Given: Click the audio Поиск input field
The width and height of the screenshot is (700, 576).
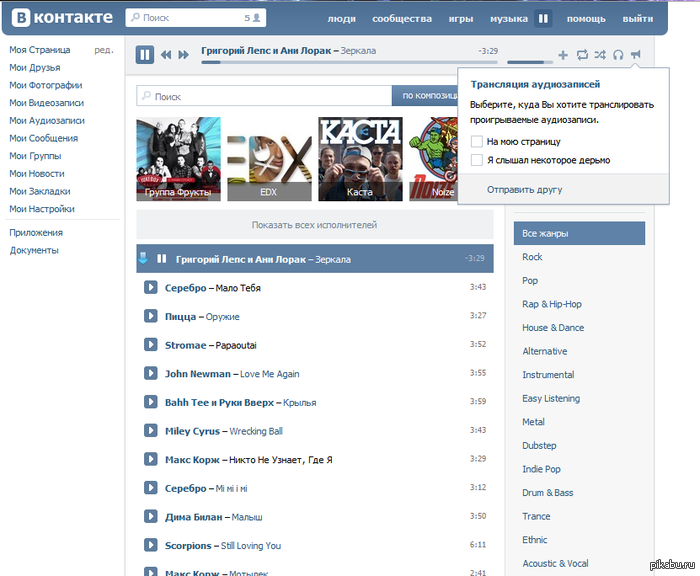Looking at the screenshot, I should [264, 96].
